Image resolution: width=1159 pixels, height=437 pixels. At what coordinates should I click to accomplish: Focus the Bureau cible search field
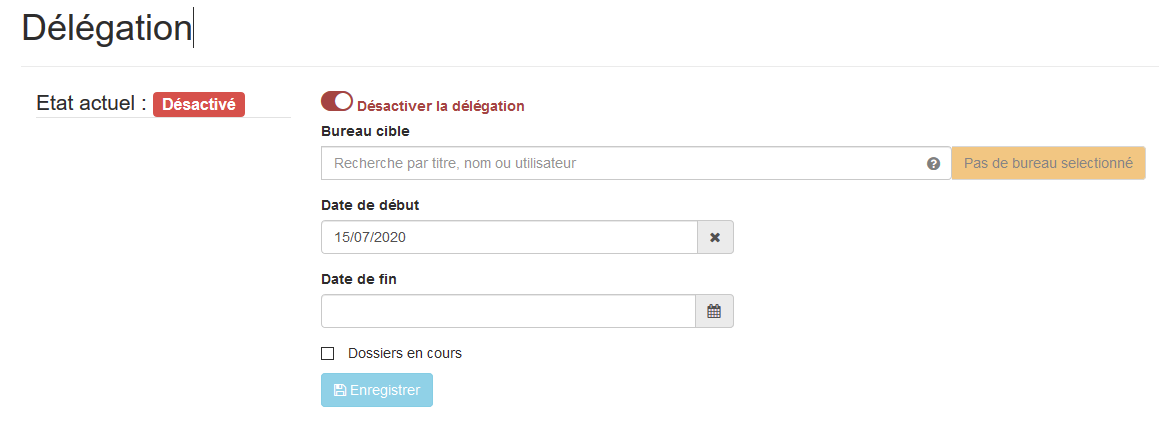[x=620, y=163]
